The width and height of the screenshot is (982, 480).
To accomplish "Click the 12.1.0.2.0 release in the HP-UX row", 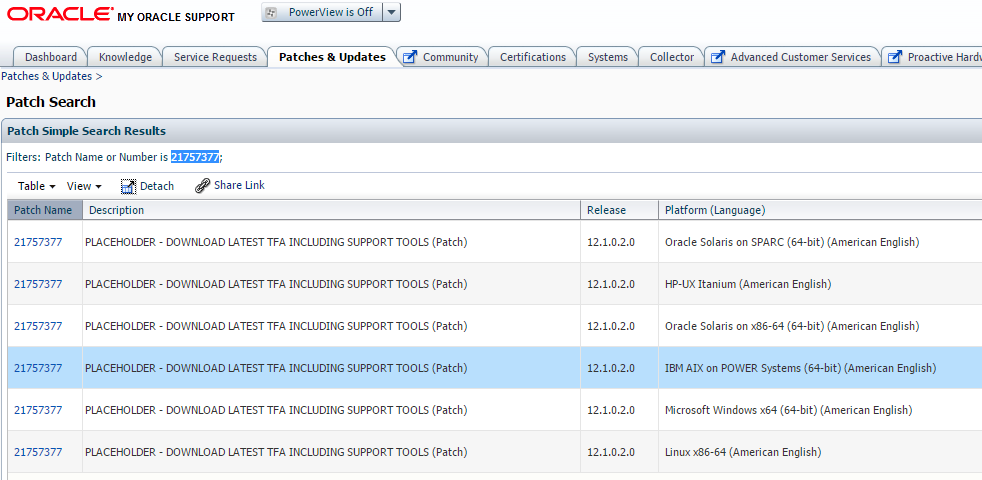I will click(611, 284).
